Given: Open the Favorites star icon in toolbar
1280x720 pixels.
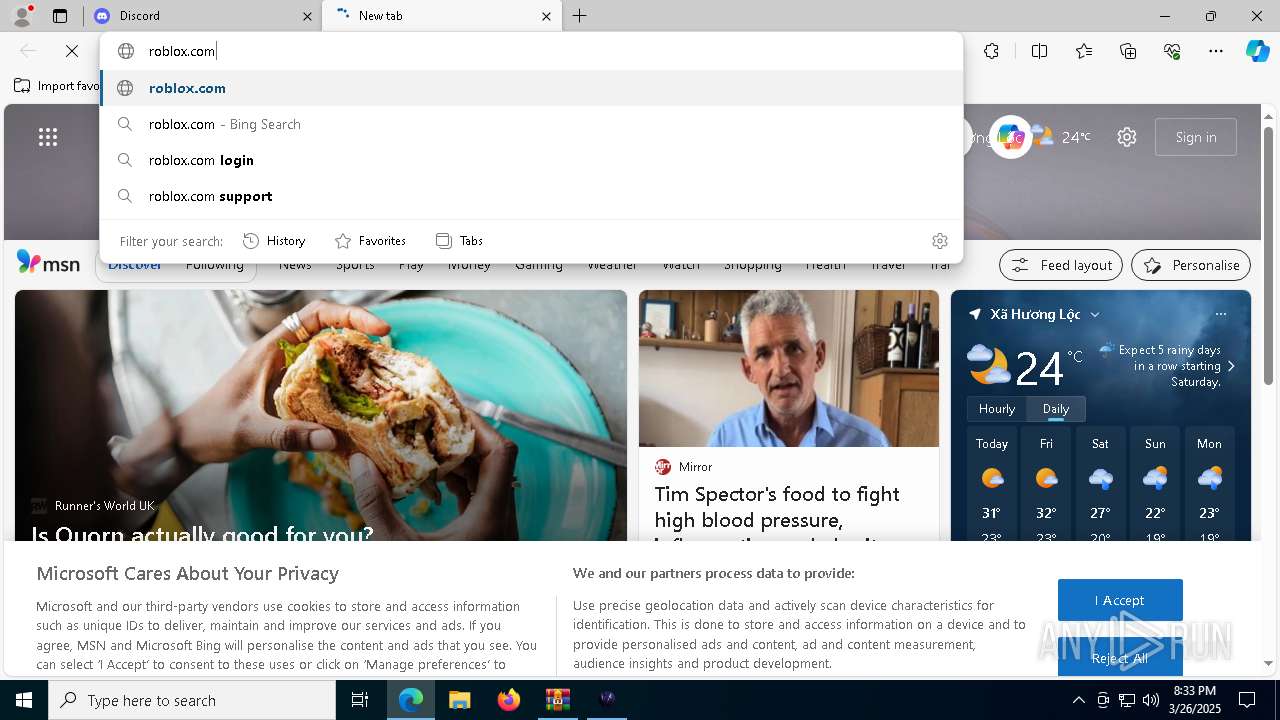Looking at the screenshot, I should click(1084, 51).
